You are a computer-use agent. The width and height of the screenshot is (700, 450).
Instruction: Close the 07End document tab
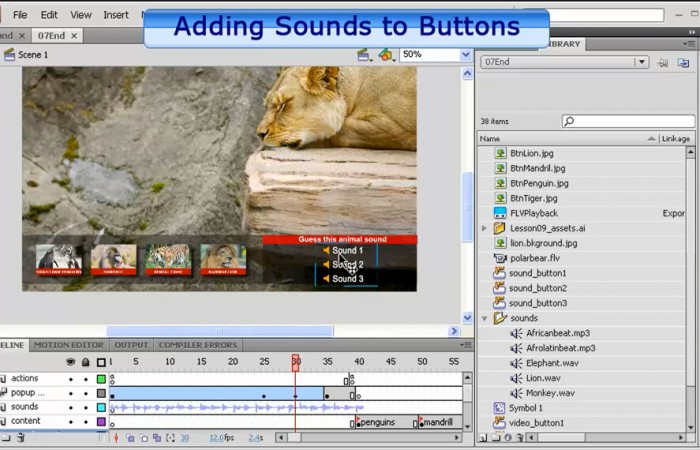tap(74, 36)
